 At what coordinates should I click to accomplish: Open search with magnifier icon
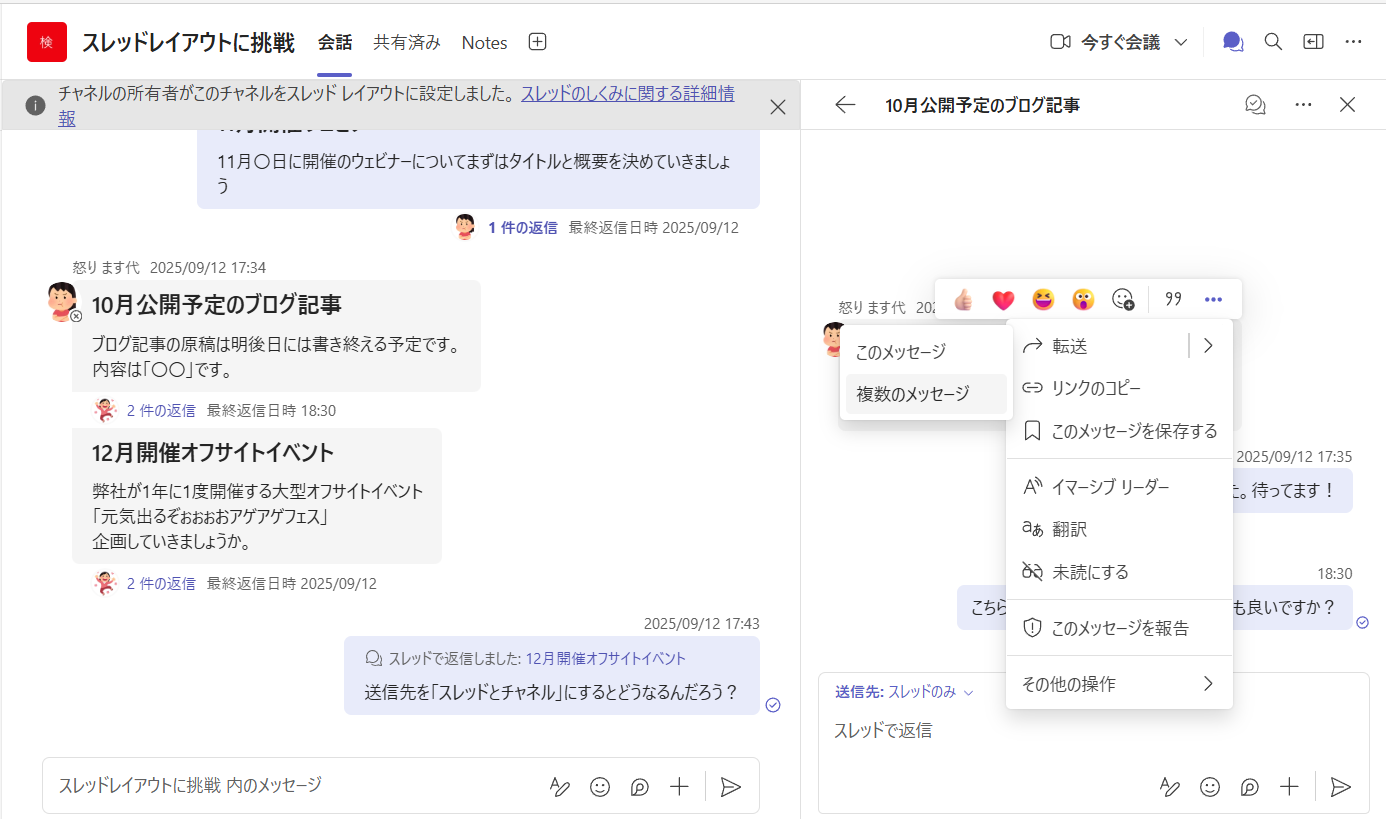pyautogui.click(x=1273, y=42)
